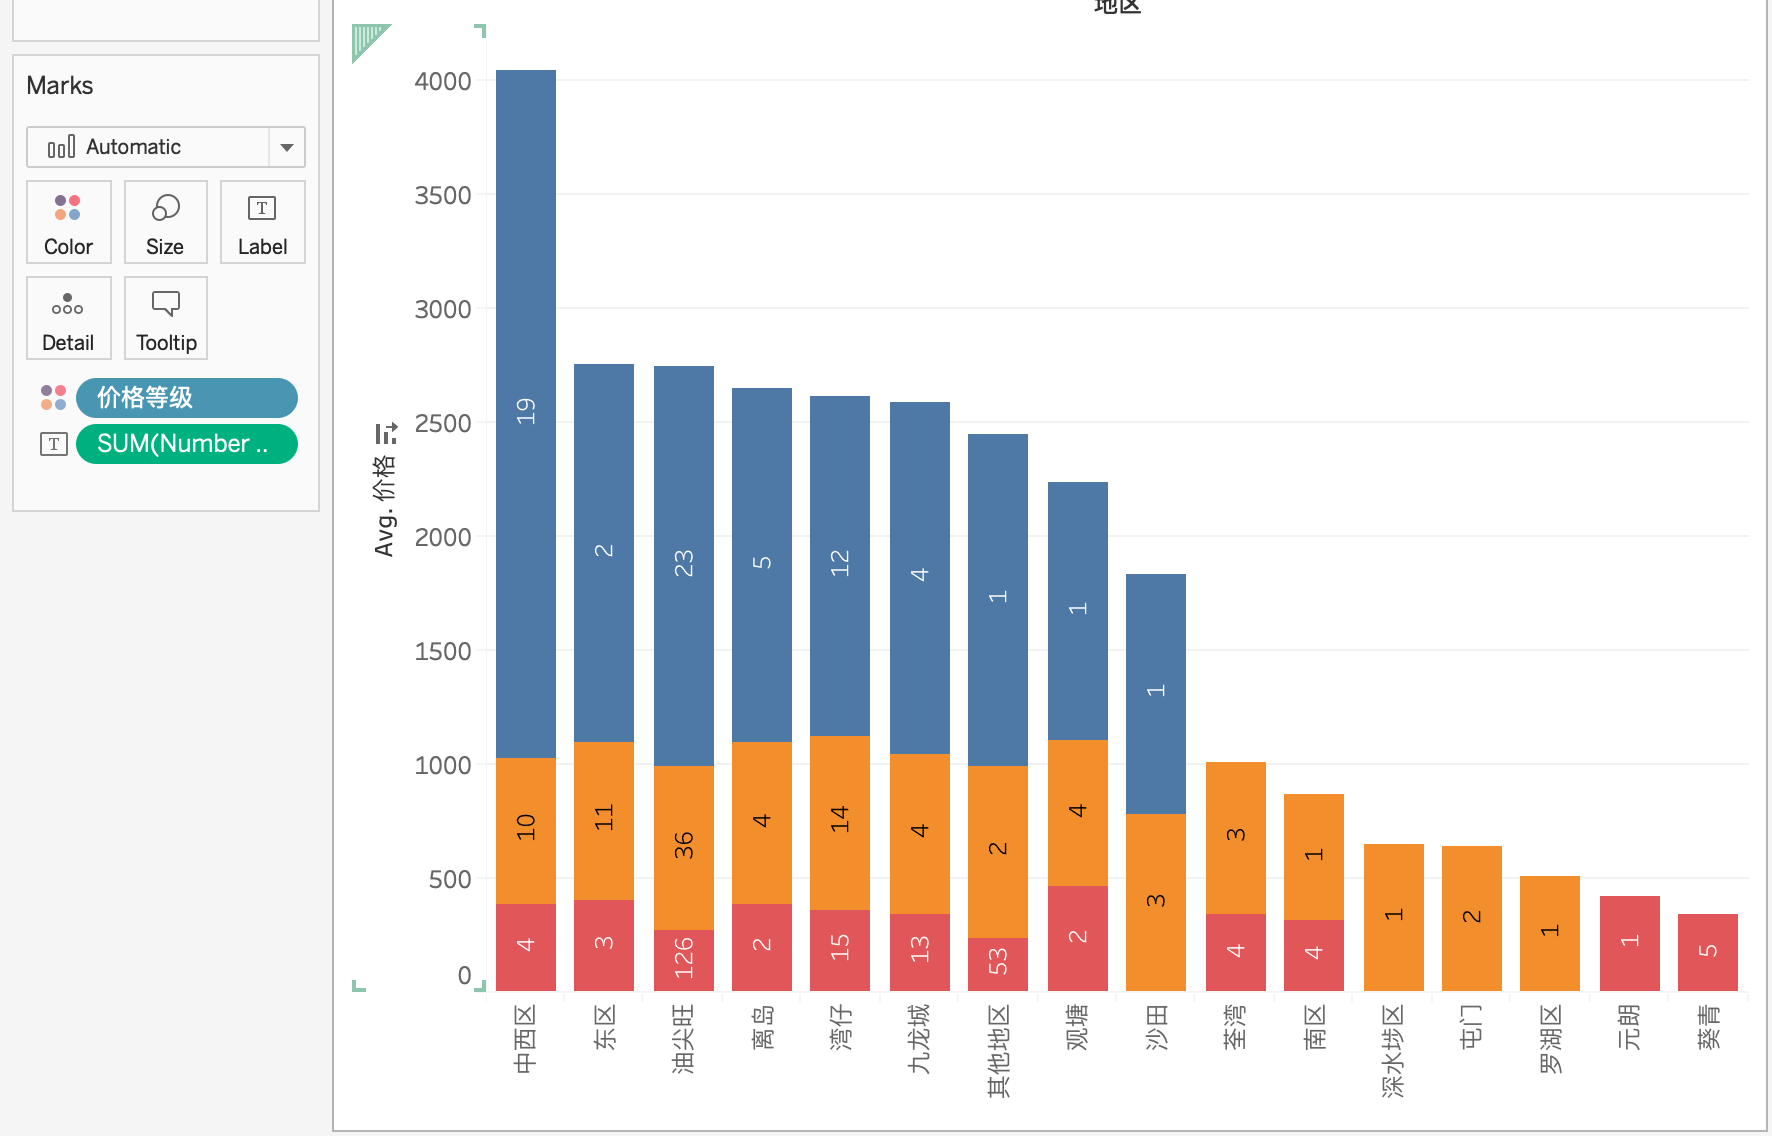Select the orange segment labeled 3 in 沙田 bar
The image size is (1772, 1136).
pyautogui.click(x=1156, y=903)
